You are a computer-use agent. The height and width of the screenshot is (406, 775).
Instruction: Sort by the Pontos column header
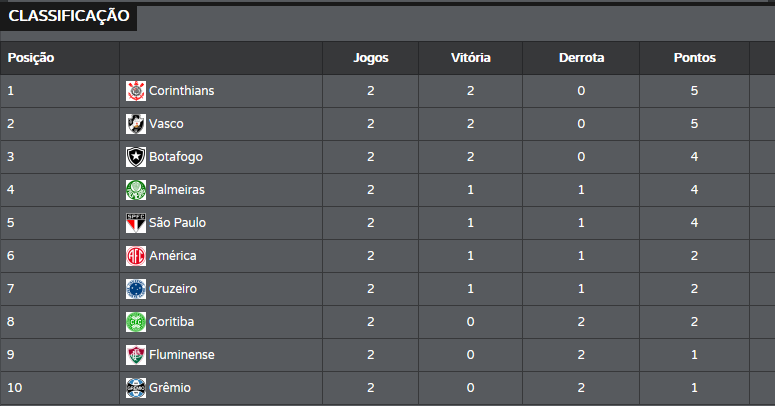click(x=694, y=58)
